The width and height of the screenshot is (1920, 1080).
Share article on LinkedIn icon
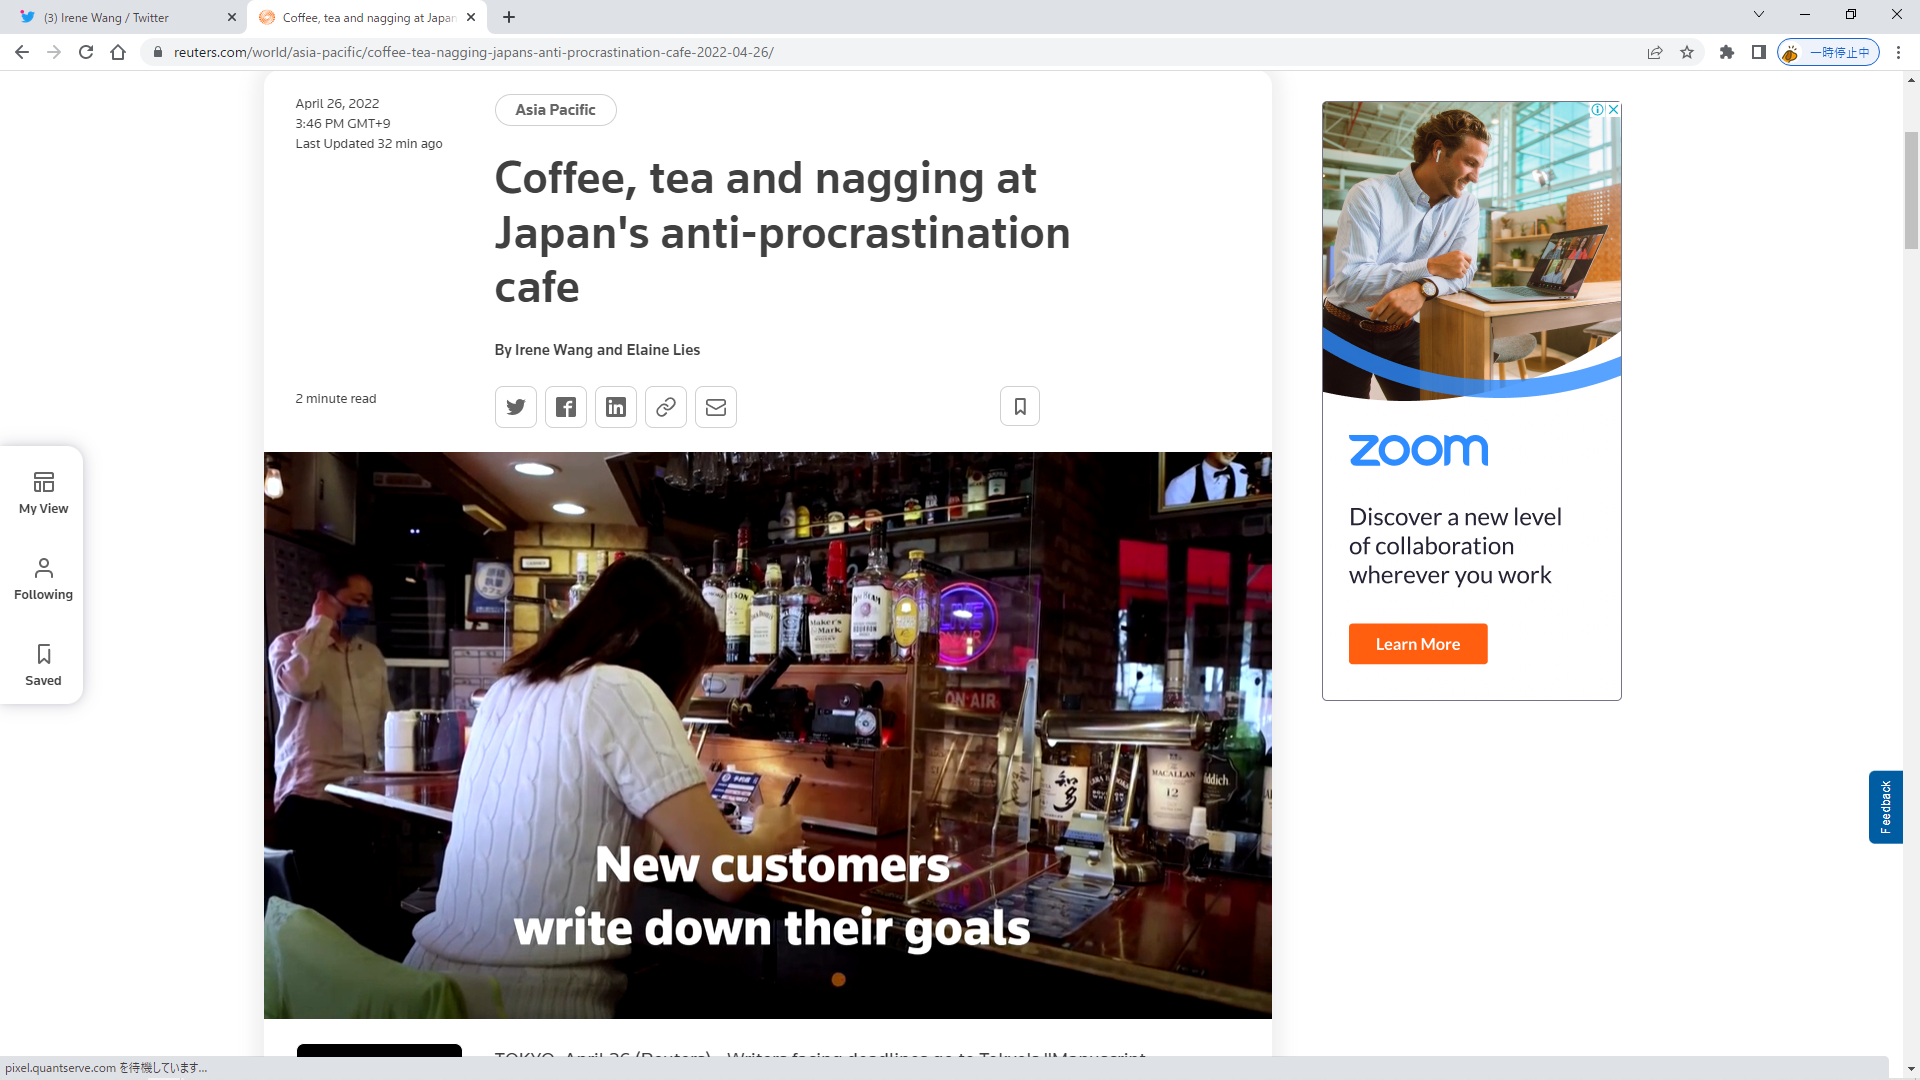tap(616, 407)
